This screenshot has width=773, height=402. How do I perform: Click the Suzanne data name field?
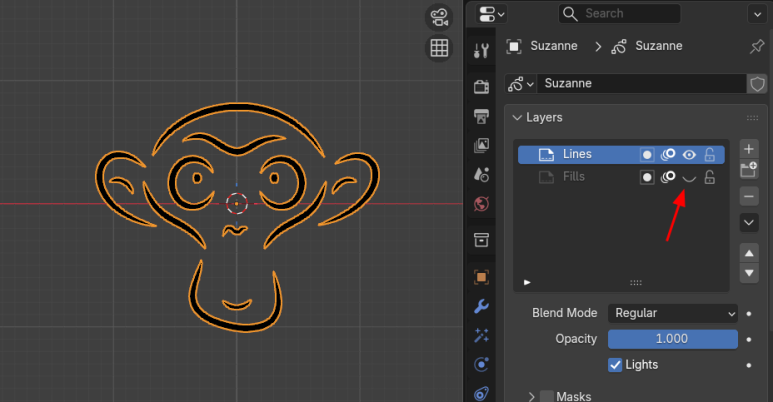641,84
